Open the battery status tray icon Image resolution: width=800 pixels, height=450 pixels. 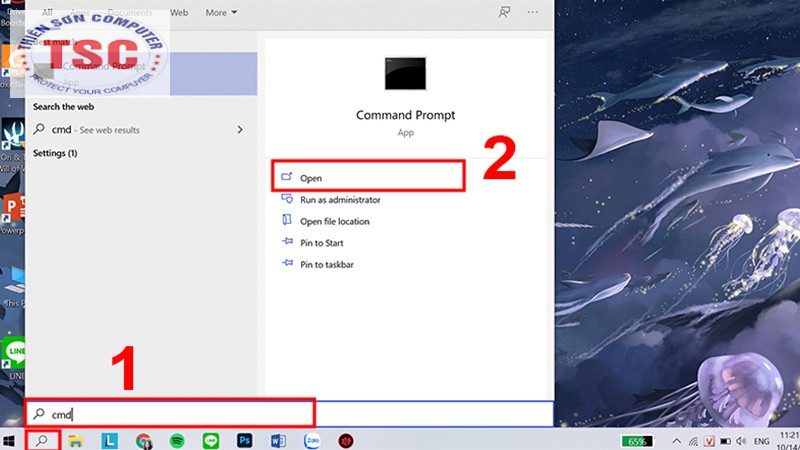click(725, 441)
